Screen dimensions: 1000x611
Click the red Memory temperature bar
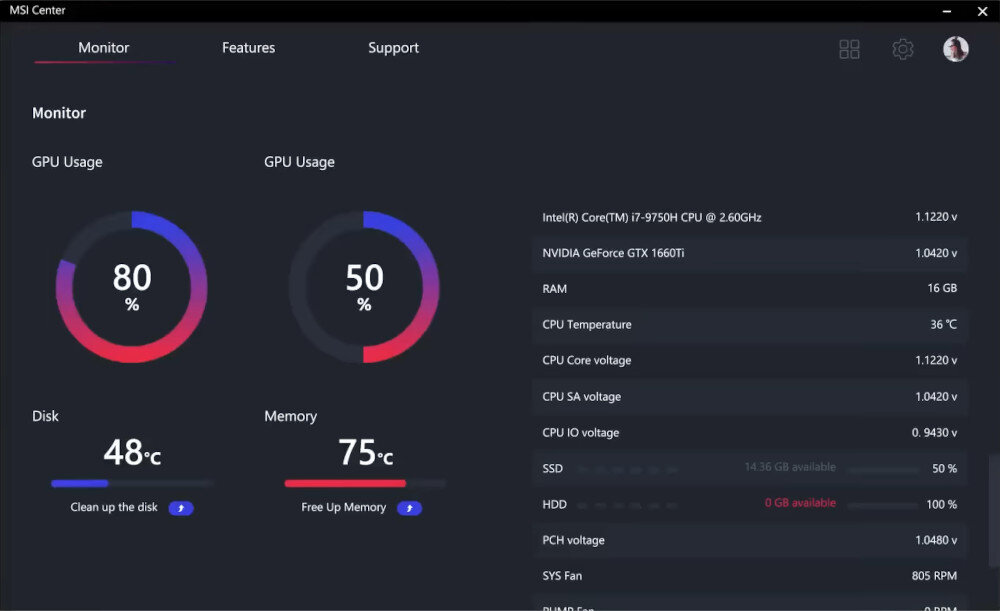(345, 483)
